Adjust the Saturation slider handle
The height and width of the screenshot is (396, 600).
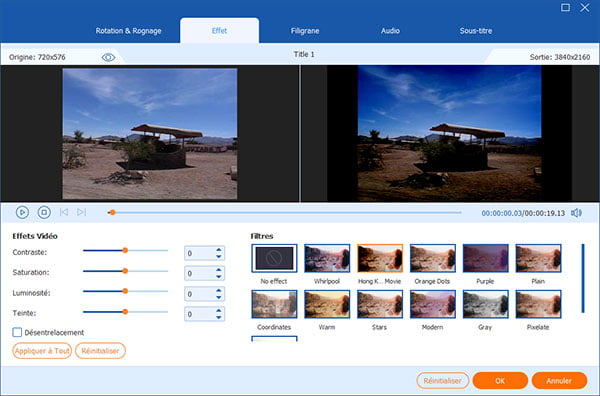(x=125, y=271)
